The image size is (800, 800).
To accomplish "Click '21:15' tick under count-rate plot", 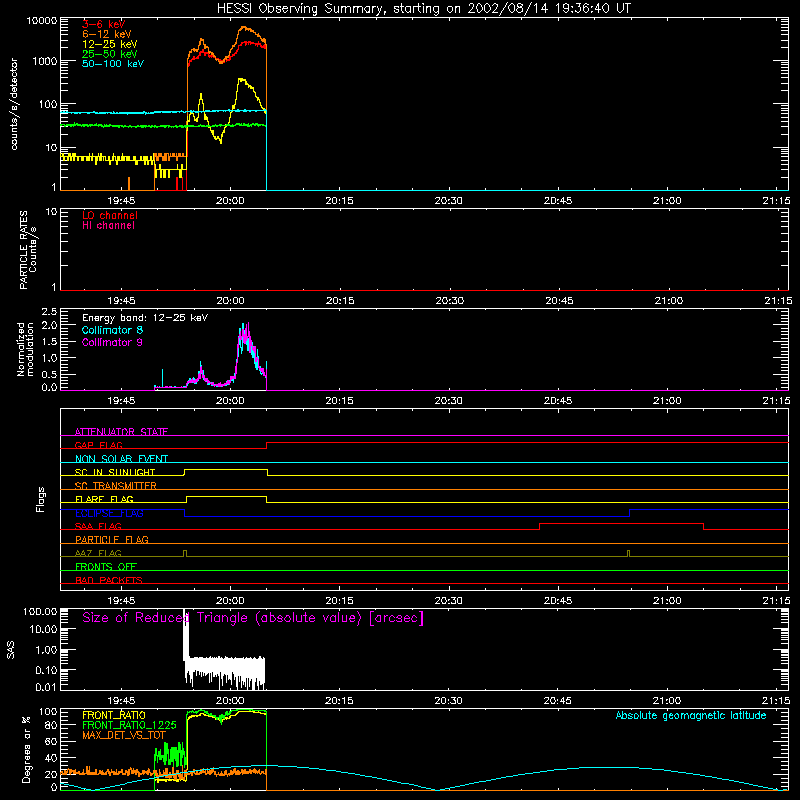I will point(777,201).
